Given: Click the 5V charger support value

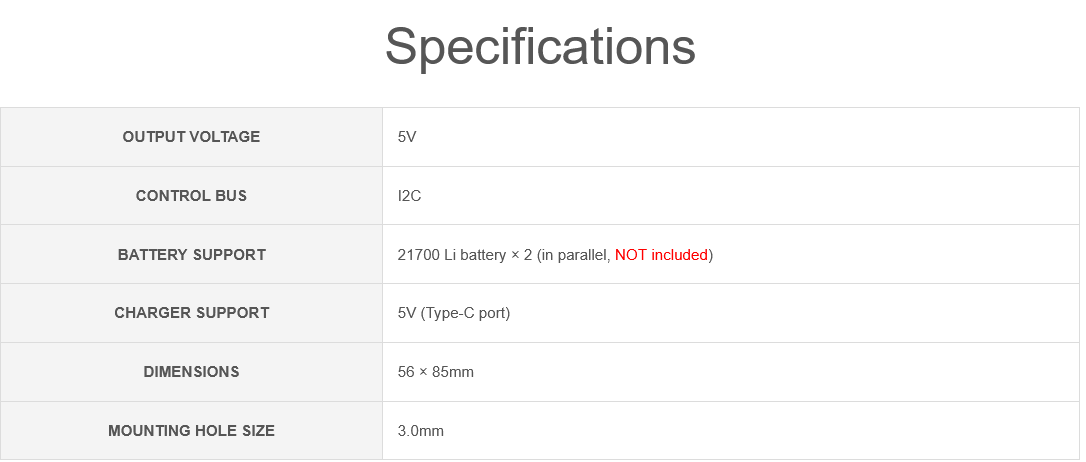Looking at the screenshot, I should pos(407,313).
